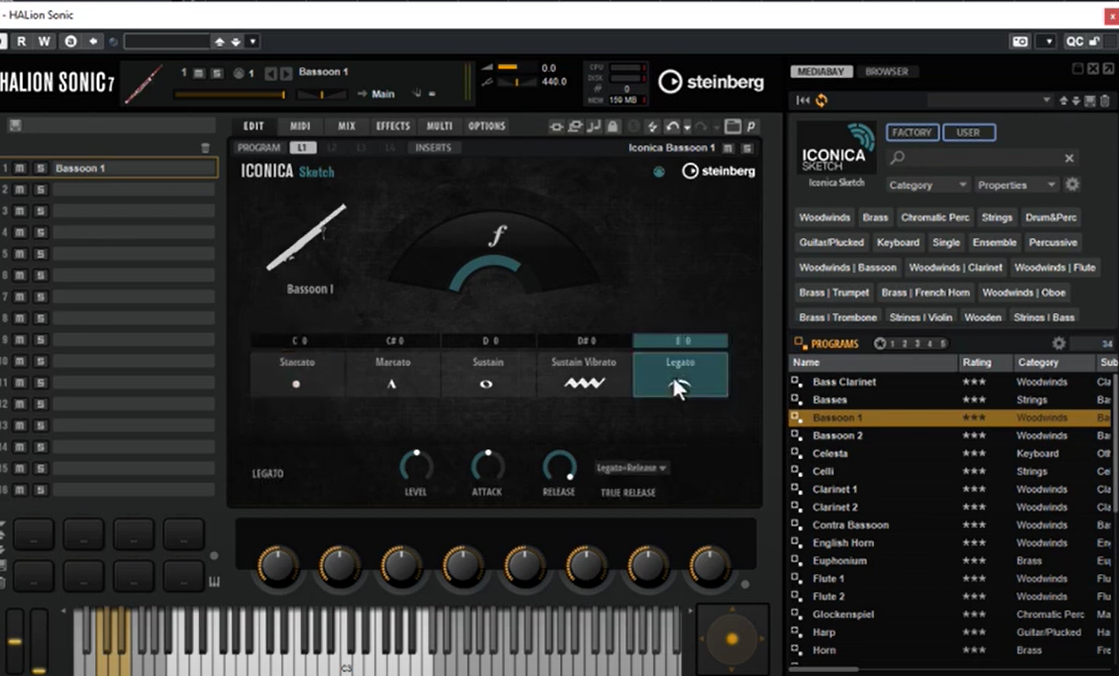
Task: Clear the MediaBay search with the X
Action: tap(1069, 158)
